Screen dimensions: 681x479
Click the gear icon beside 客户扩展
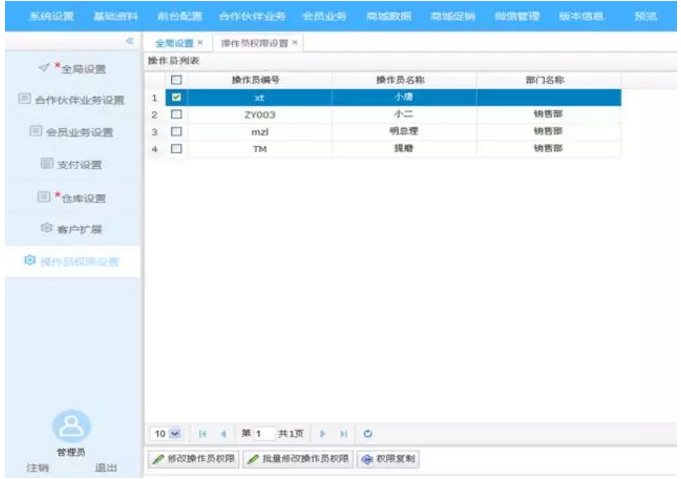click(x=46, y=228)
